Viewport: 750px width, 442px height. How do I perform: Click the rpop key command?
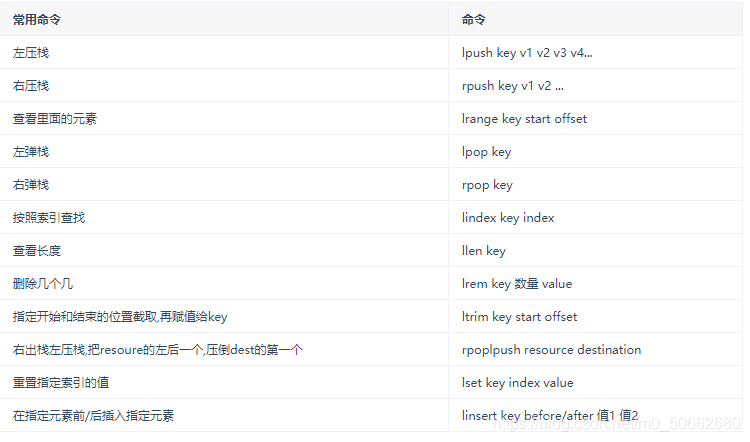pos(487,185)
